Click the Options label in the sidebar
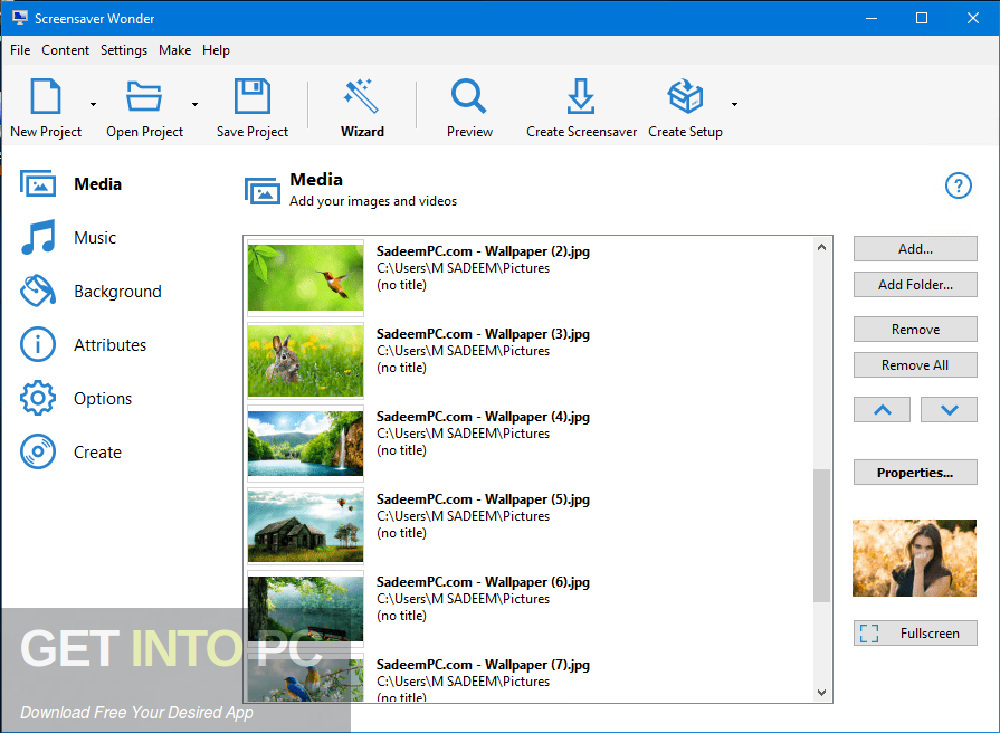This screenshot has width=1000, height=733. (103, 399)
